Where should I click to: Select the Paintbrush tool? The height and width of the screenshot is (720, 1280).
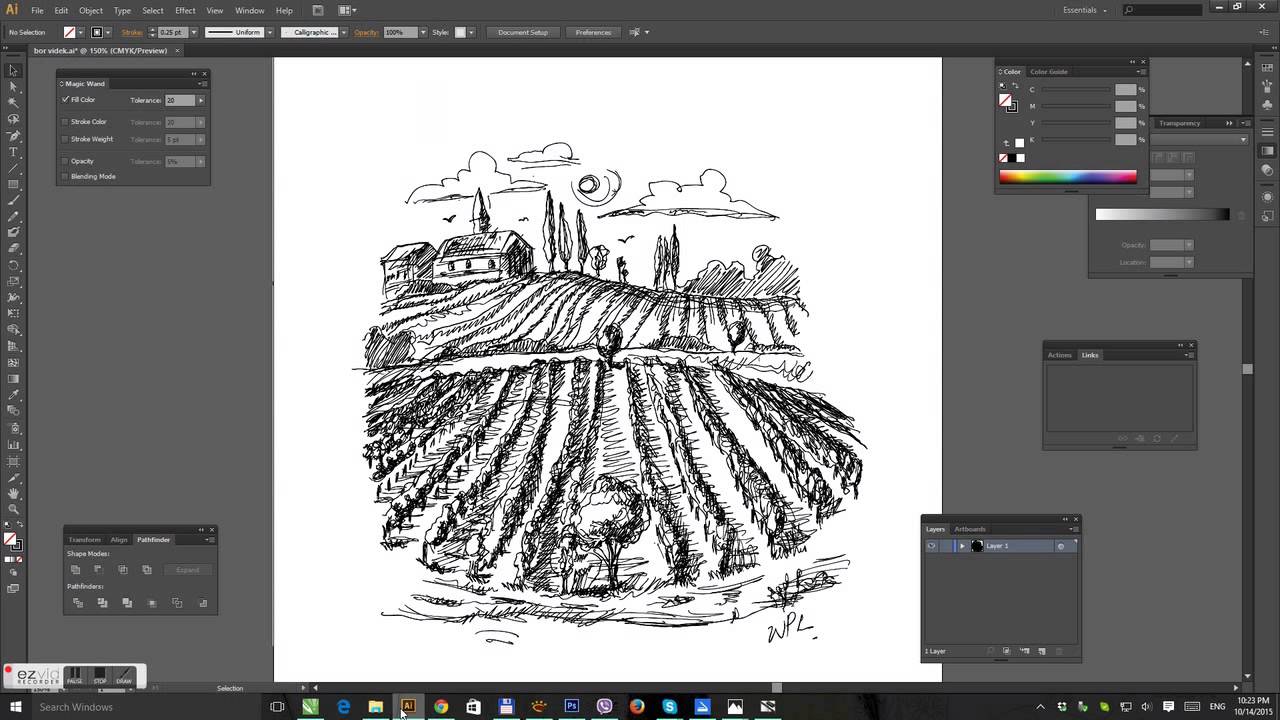click(13, 200)
